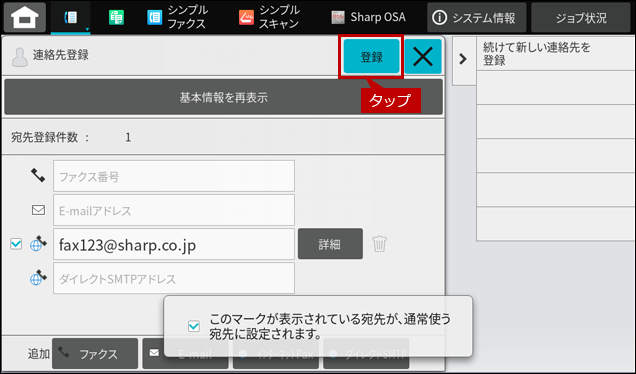
Task: Click the phone icon beside fax number
Action: point(38,175)
